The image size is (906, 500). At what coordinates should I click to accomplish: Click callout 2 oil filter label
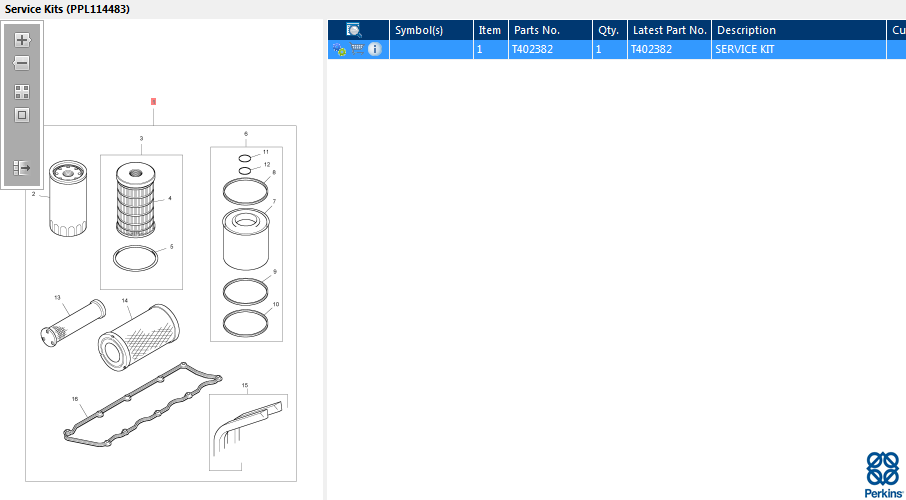pos(34,194)
